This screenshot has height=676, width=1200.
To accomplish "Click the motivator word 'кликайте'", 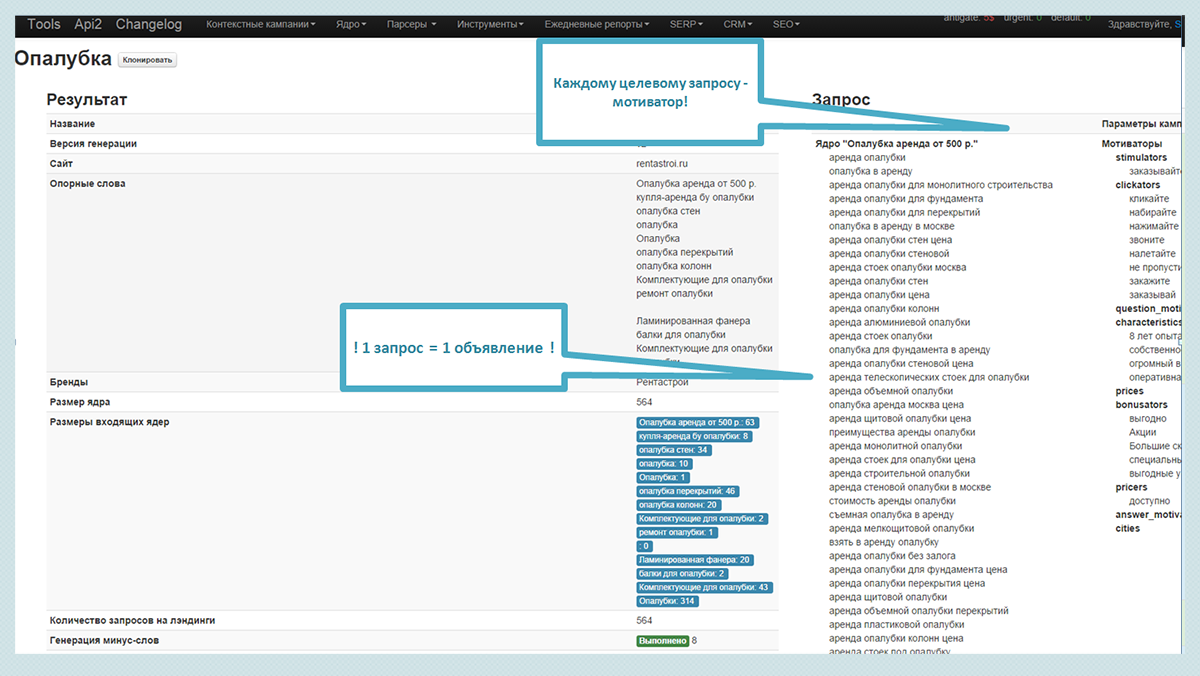I will 1149,199.
